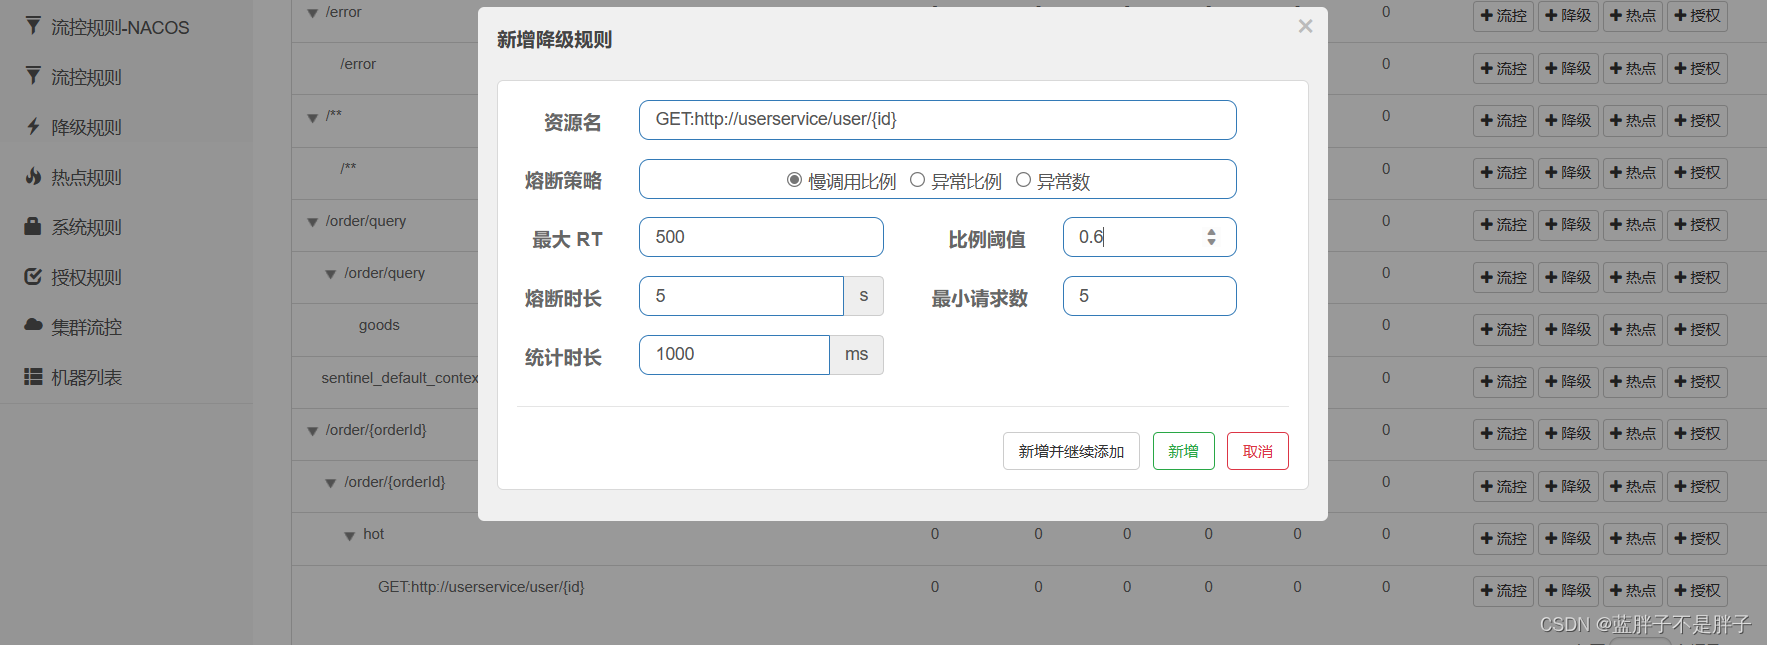This screenshot has width=1767, height=645.
Task: Click the 最大 RT input field
Action: coord(761,237)
